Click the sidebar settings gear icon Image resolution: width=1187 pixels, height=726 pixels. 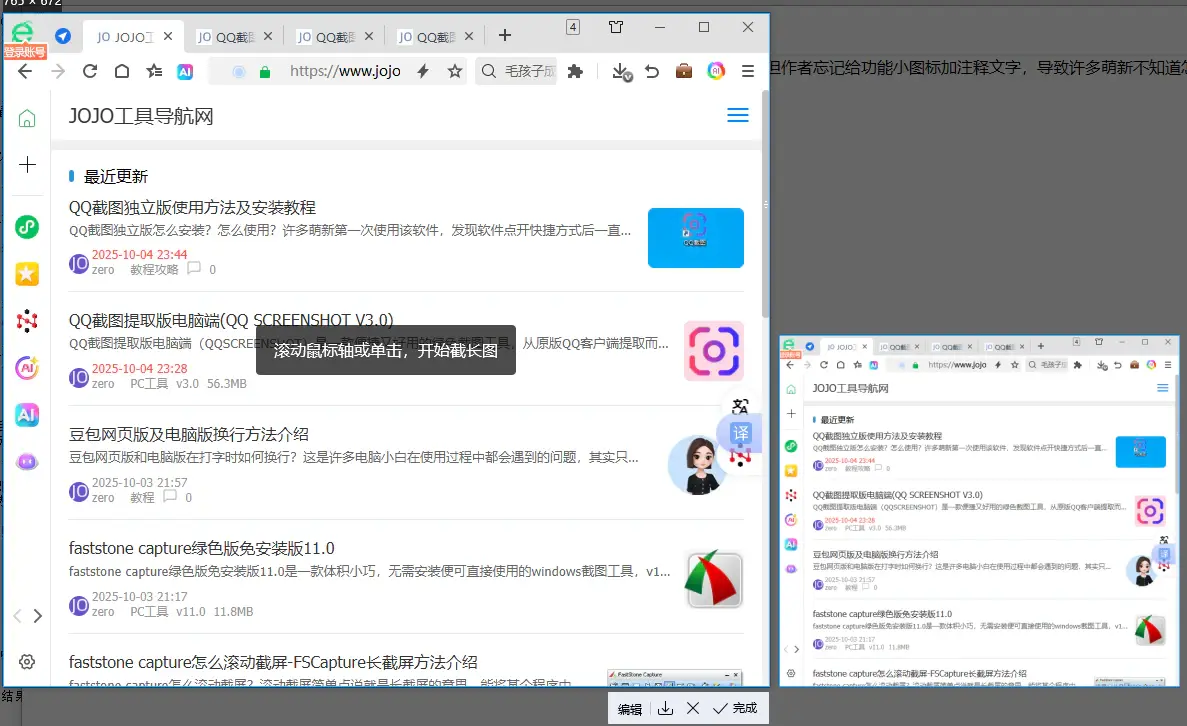[x=27, y=661]
